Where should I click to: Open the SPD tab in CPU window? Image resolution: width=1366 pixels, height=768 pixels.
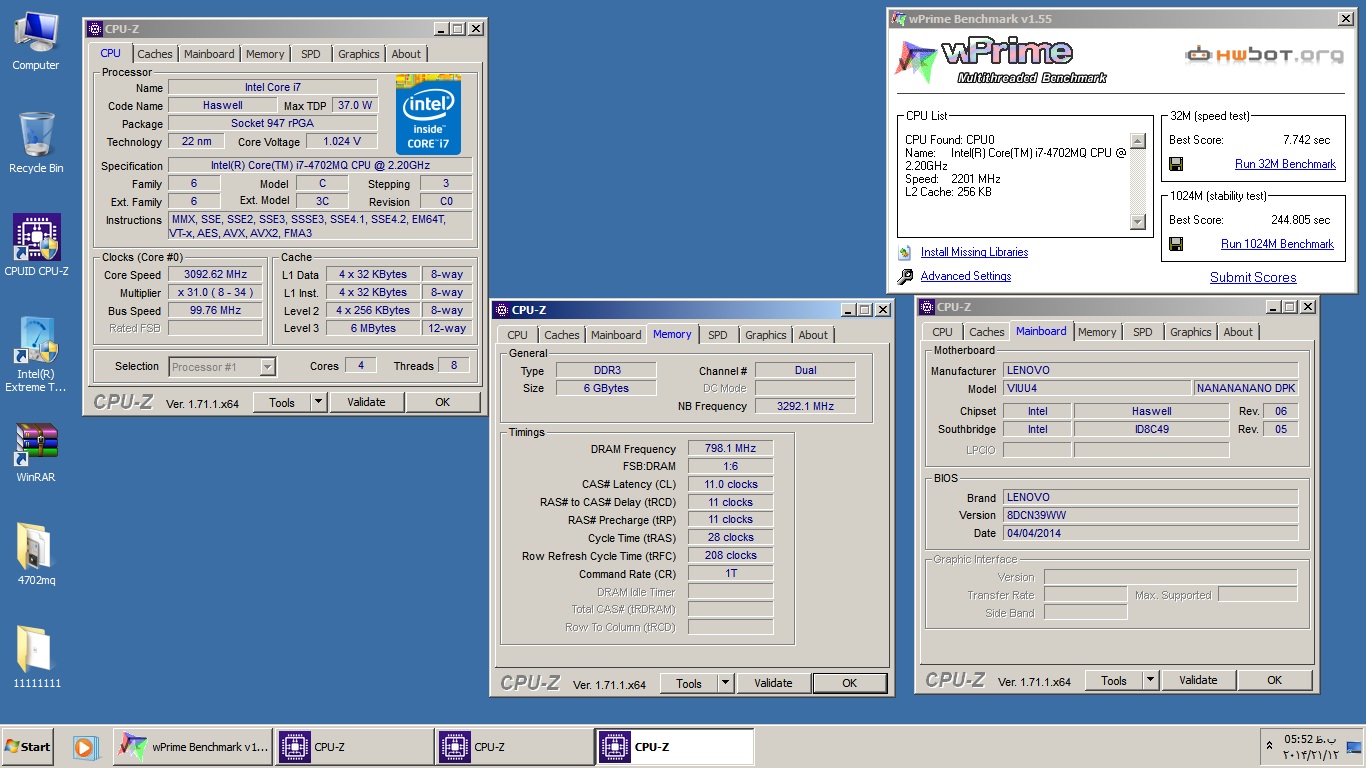[x=311, y=54]
